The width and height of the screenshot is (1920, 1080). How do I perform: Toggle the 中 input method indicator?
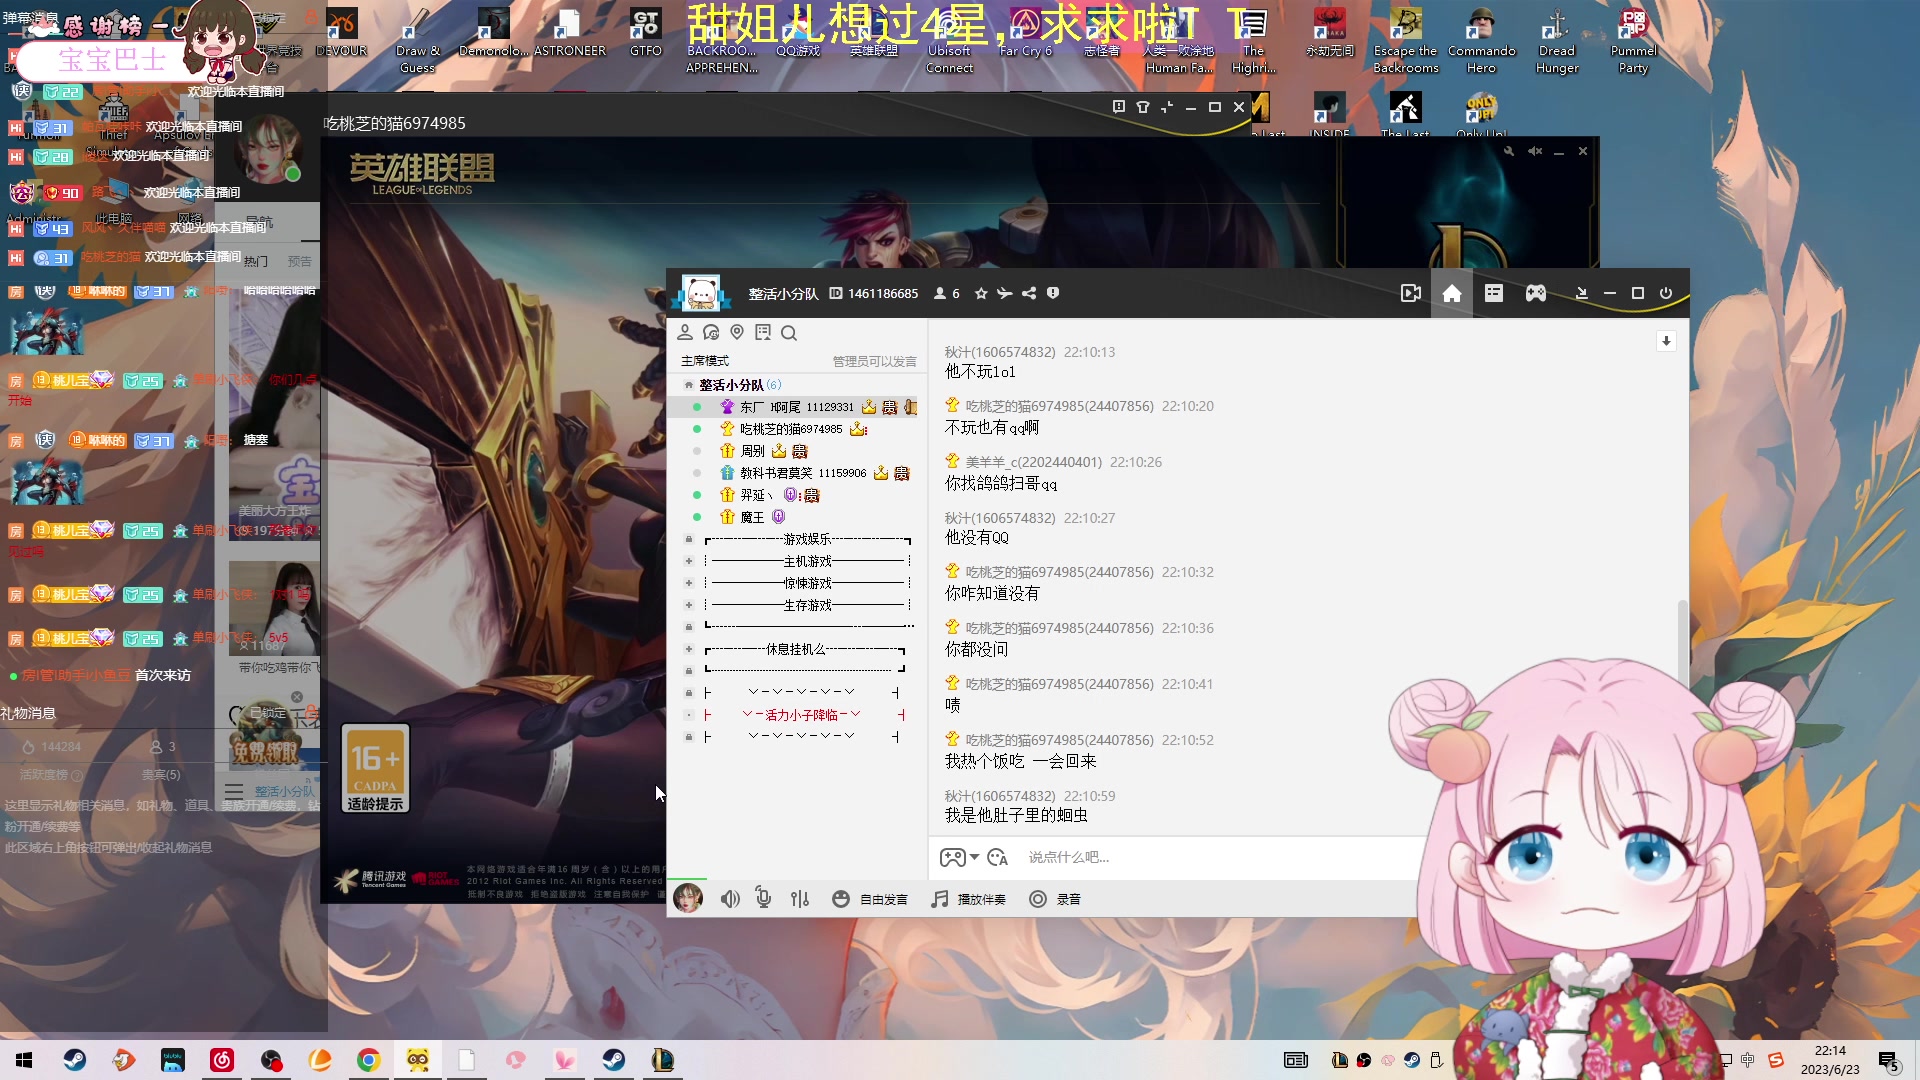click(x=1748, y=1060)
